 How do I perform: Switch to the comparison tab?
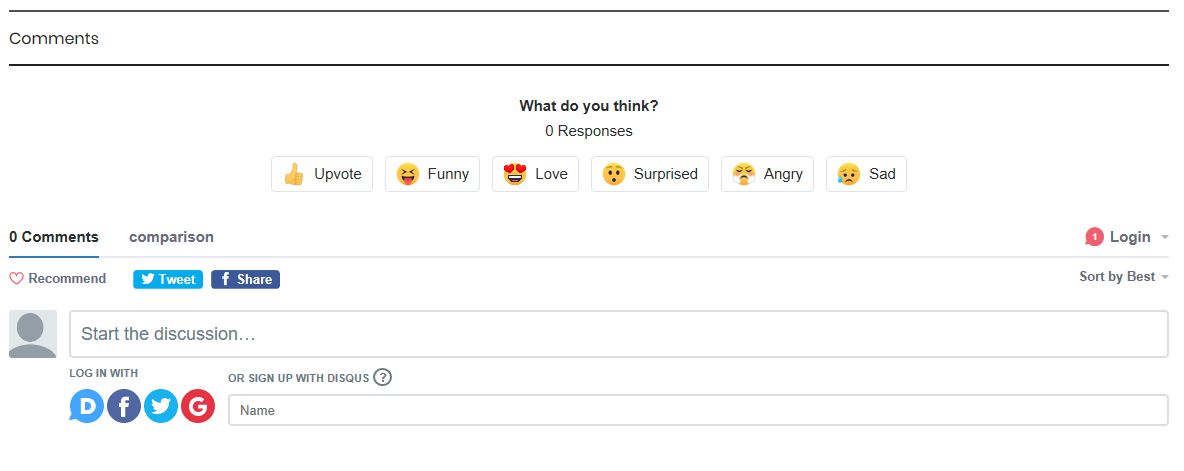coord(171,237)
